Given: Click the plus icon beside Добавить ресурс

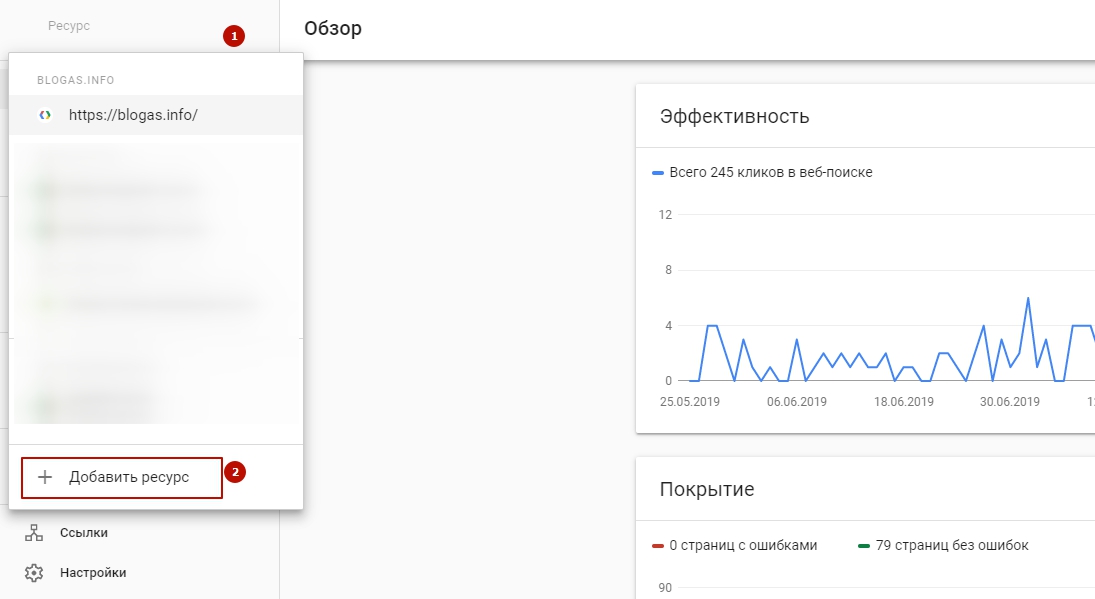Looking at the screenshot, I should pos(44,477).
